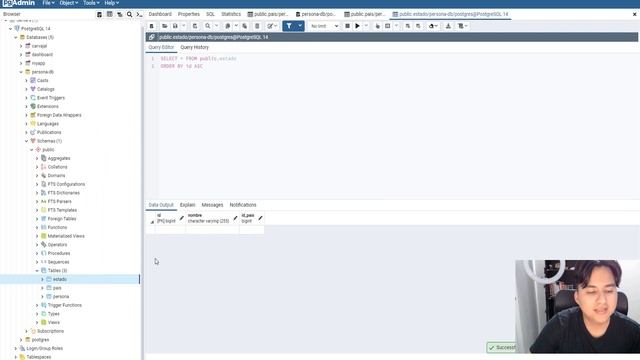Expand the Sequences node
The width and height of the screenshot is (640, 360).
(37, 262)
